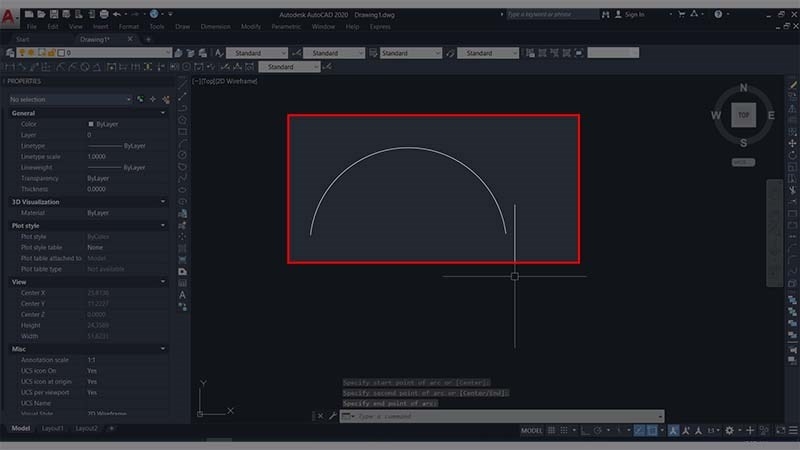Select the Multiline Text tool in Draw toolbar
The image size is (800, 450).
pos(183,295)
